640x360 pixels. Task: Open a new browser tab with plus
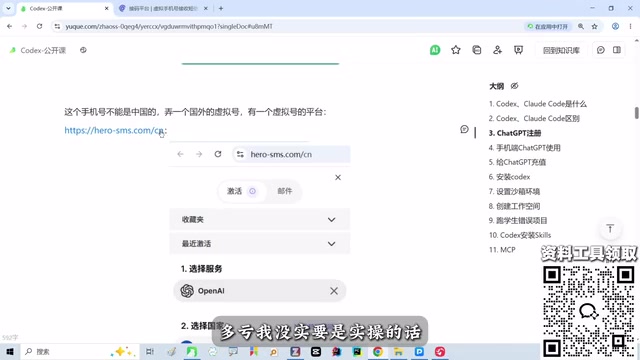[x=221, y=8]
